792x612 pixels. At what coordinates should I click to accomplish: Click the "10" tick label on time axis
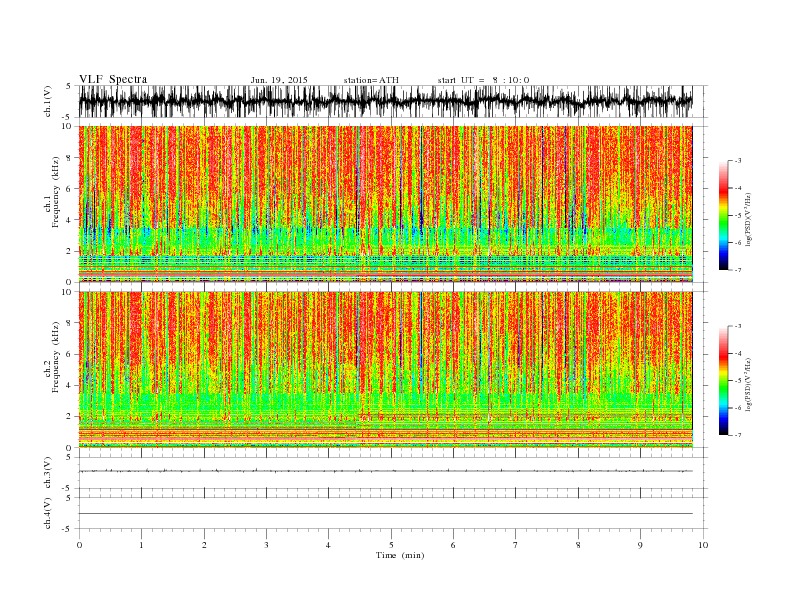(703, 545)
